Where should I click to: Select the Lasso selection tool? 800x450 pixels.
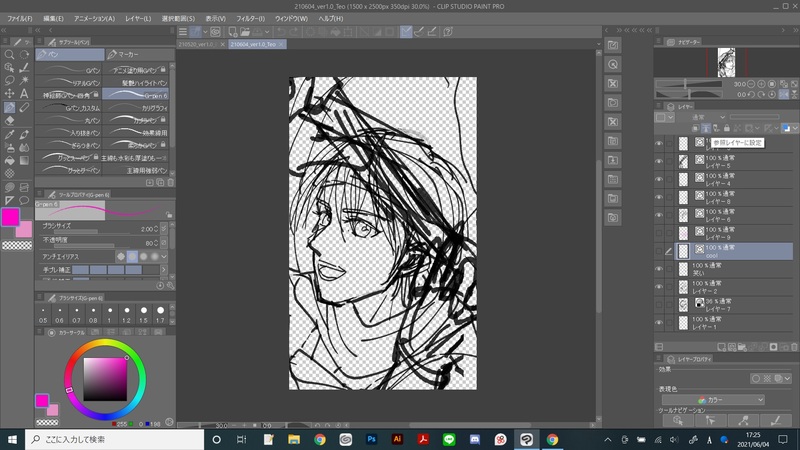tap(9, 81)
